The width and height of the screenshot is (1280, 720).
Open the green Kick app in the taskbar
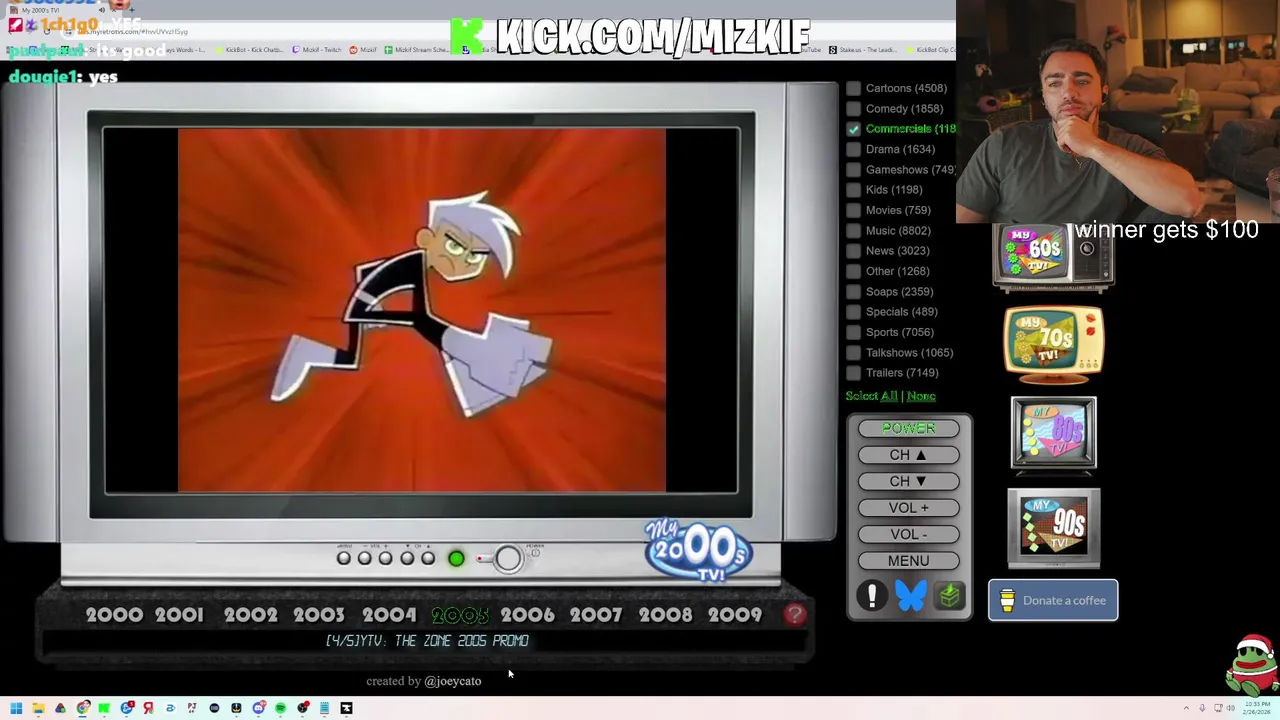(x=104, y=708)
